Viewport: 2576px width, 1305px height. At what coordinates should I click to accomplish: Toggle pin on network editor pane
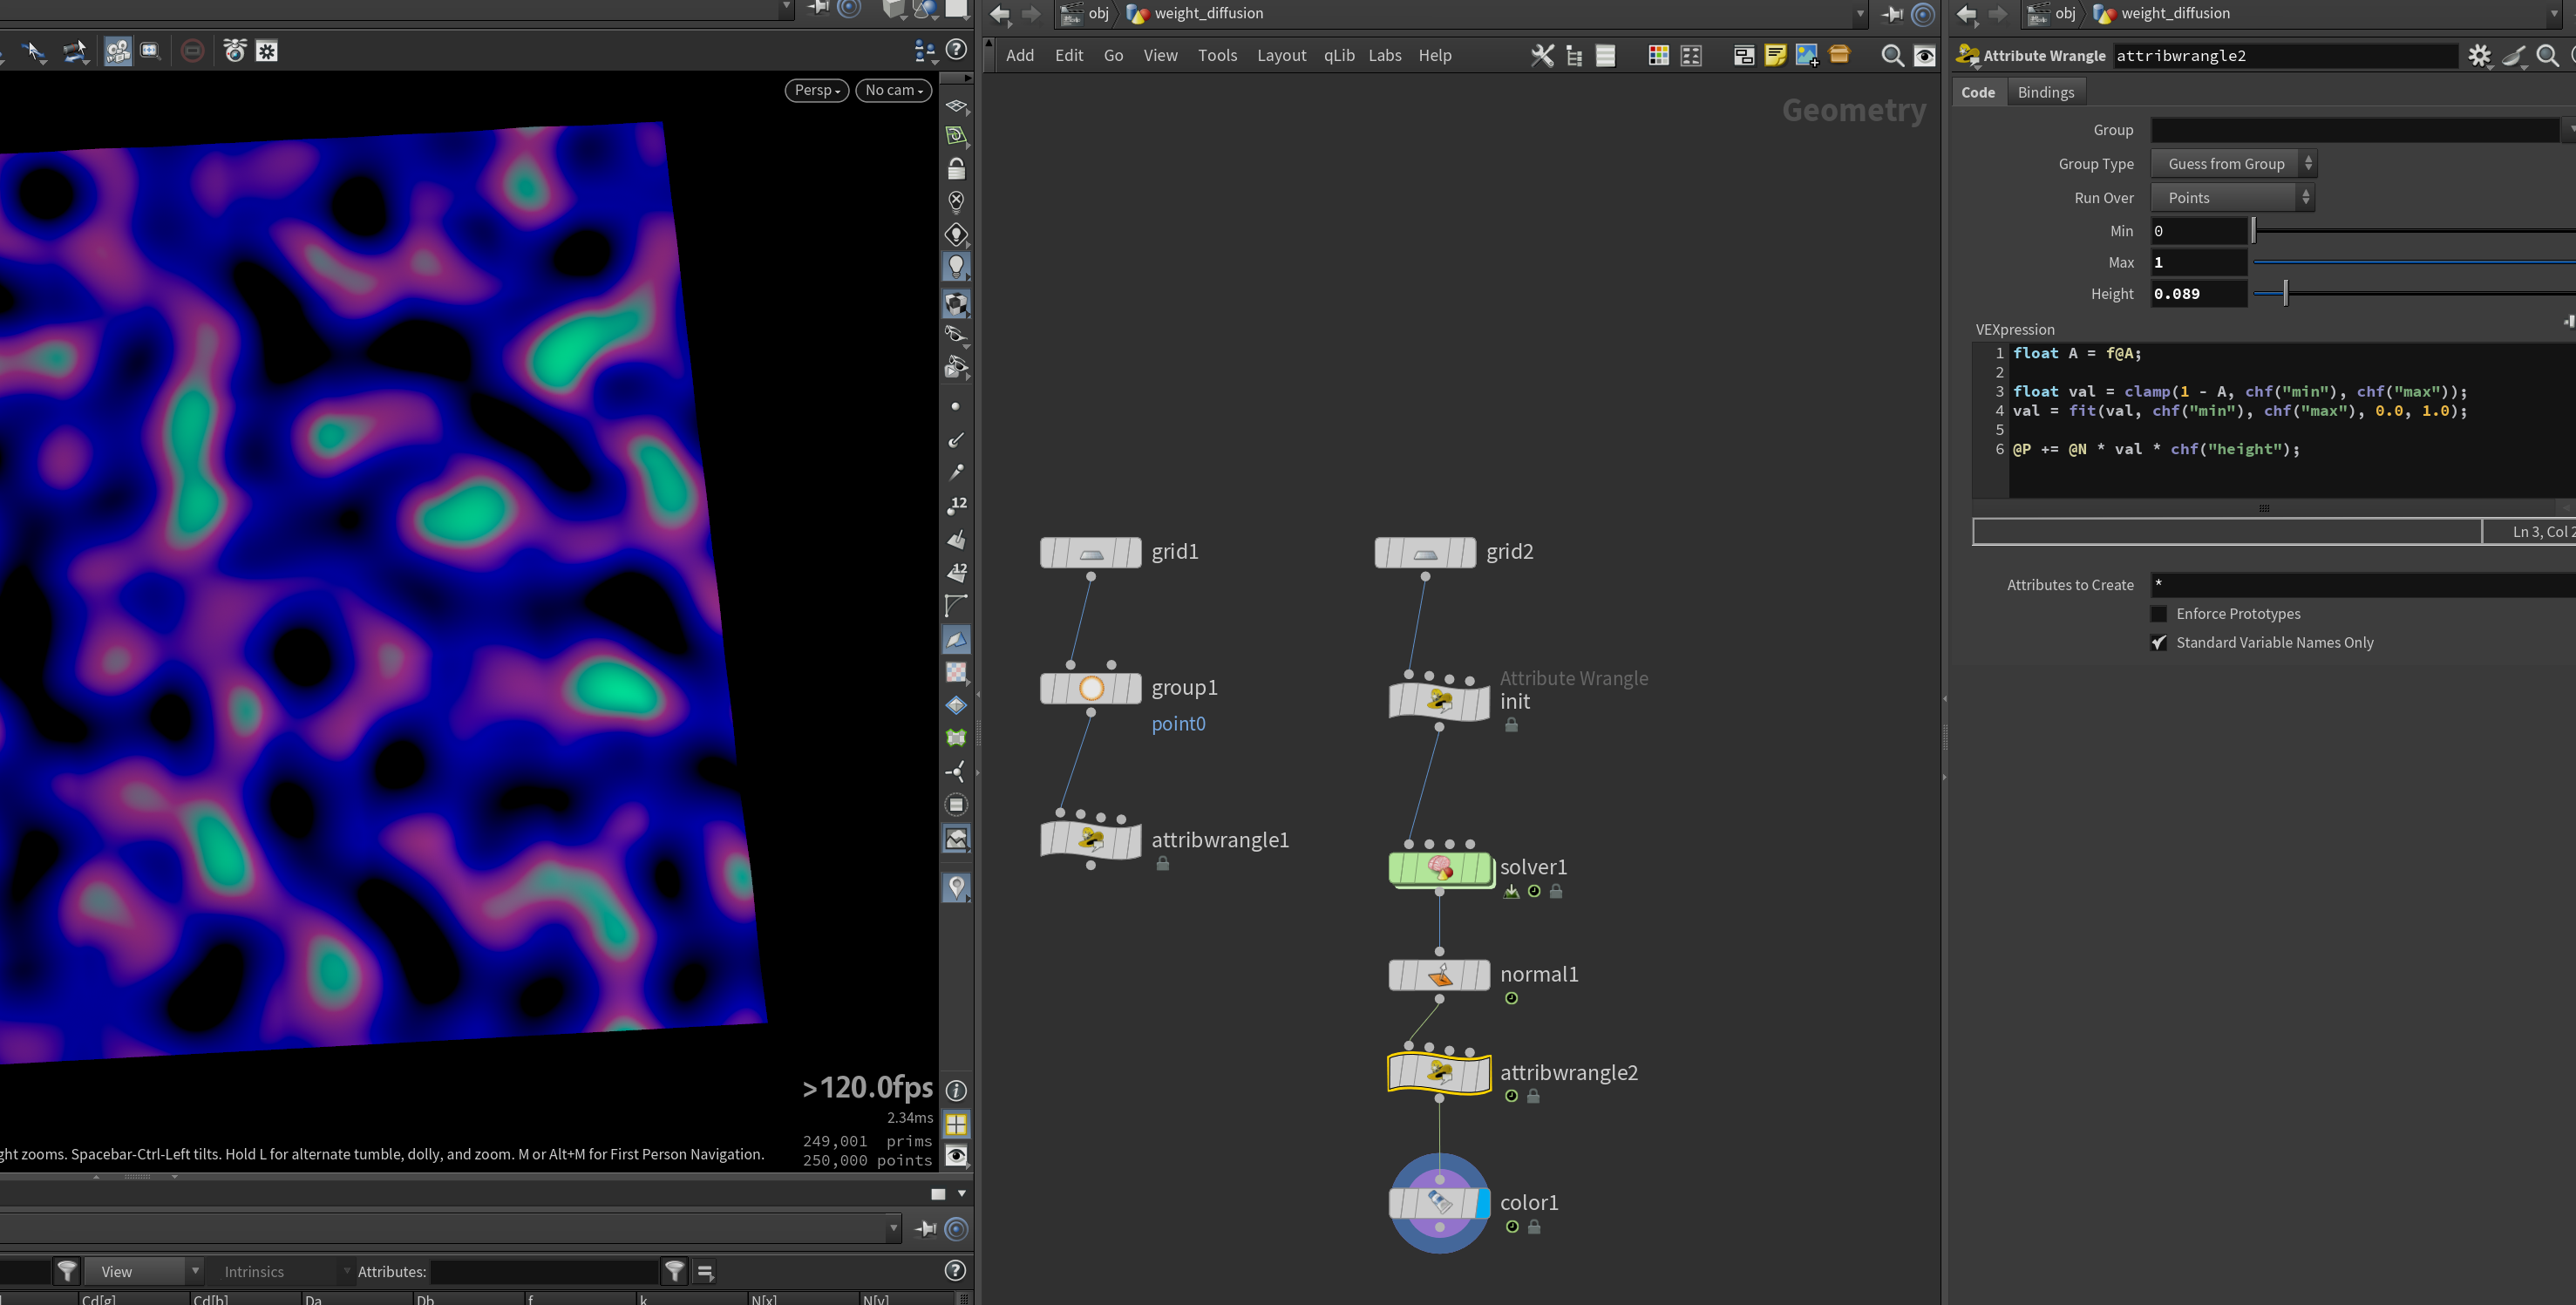click(x=1892, y=14)
